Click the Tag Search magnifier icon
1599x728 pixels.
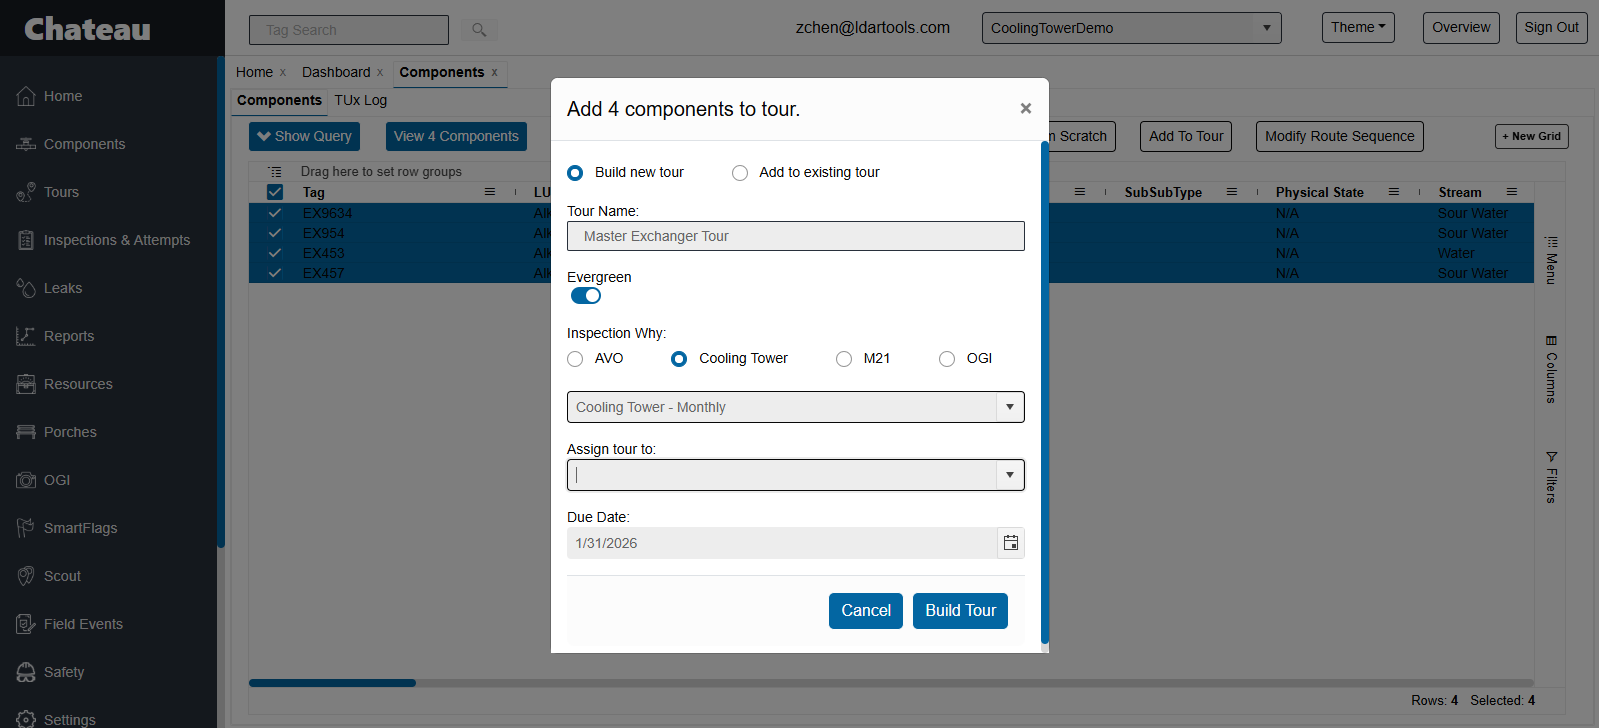tap(479, 30)
